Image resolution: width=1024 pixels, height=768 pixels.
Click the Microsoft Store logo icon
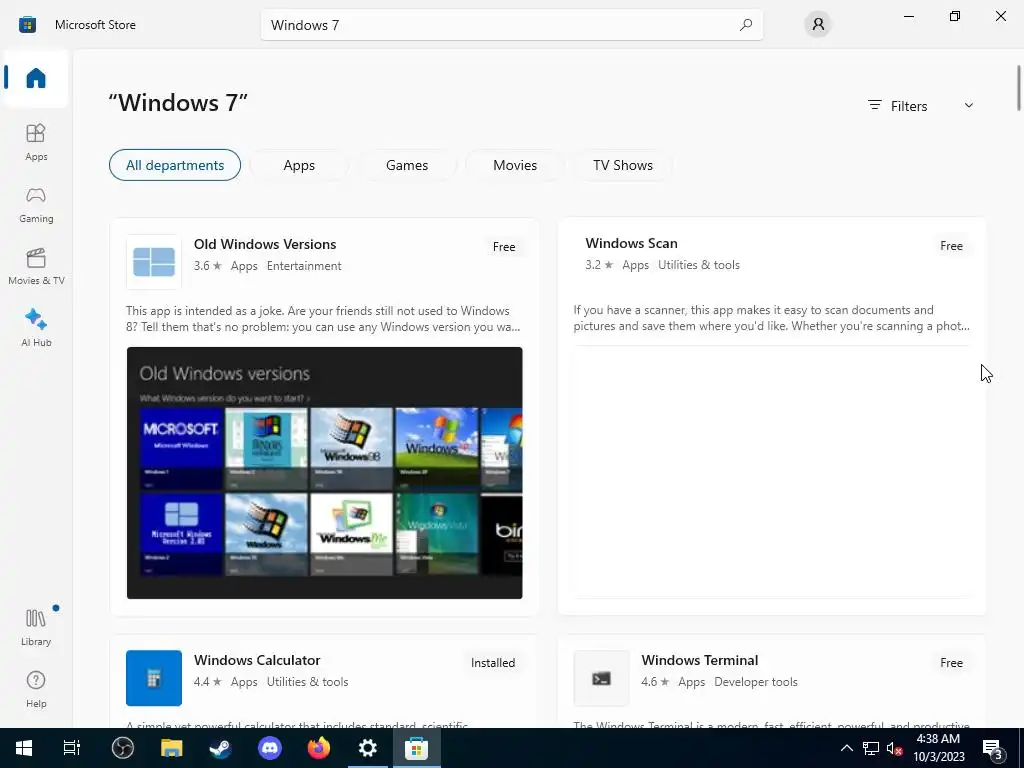coord(27,25)
